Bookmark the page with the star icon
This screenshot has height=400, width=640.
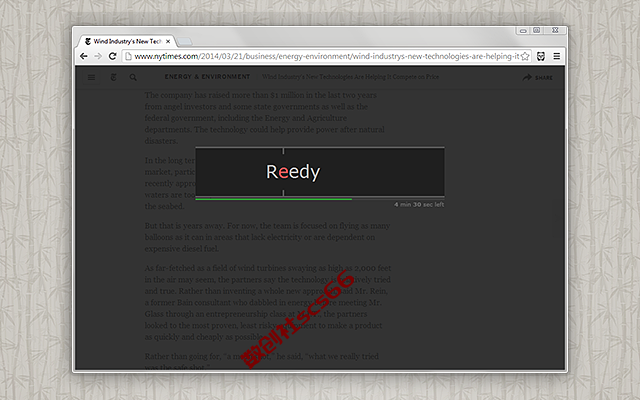pos(525,56)
